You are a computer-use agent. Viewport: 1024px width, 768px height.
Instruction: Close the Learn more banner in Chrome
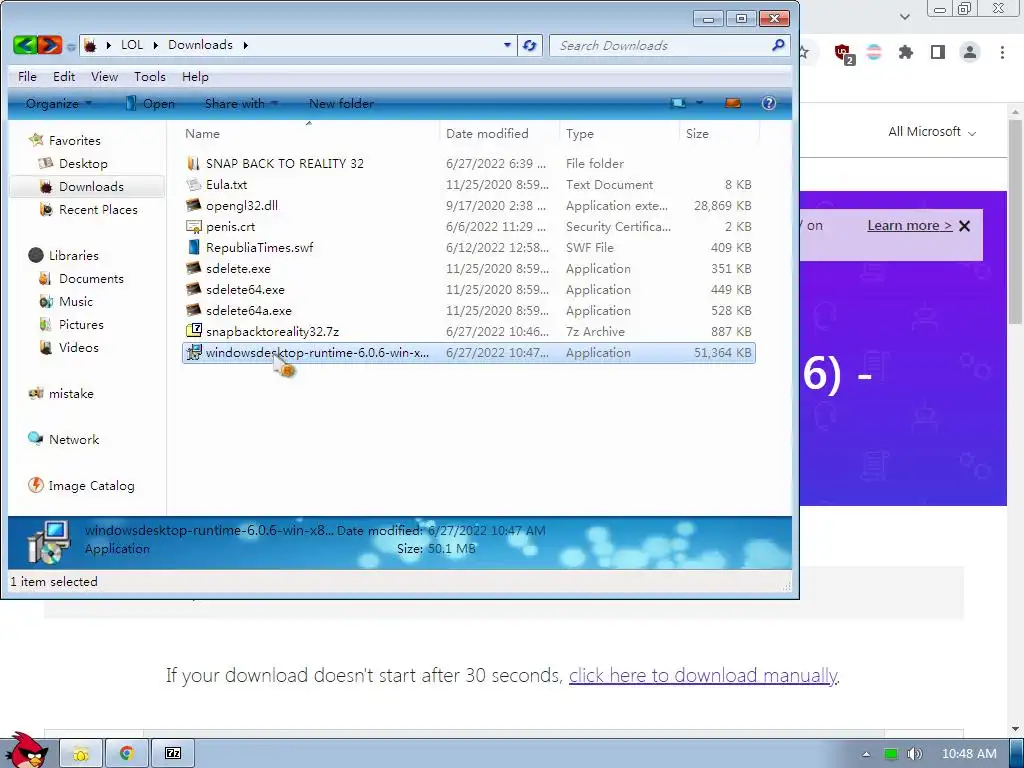965,226
